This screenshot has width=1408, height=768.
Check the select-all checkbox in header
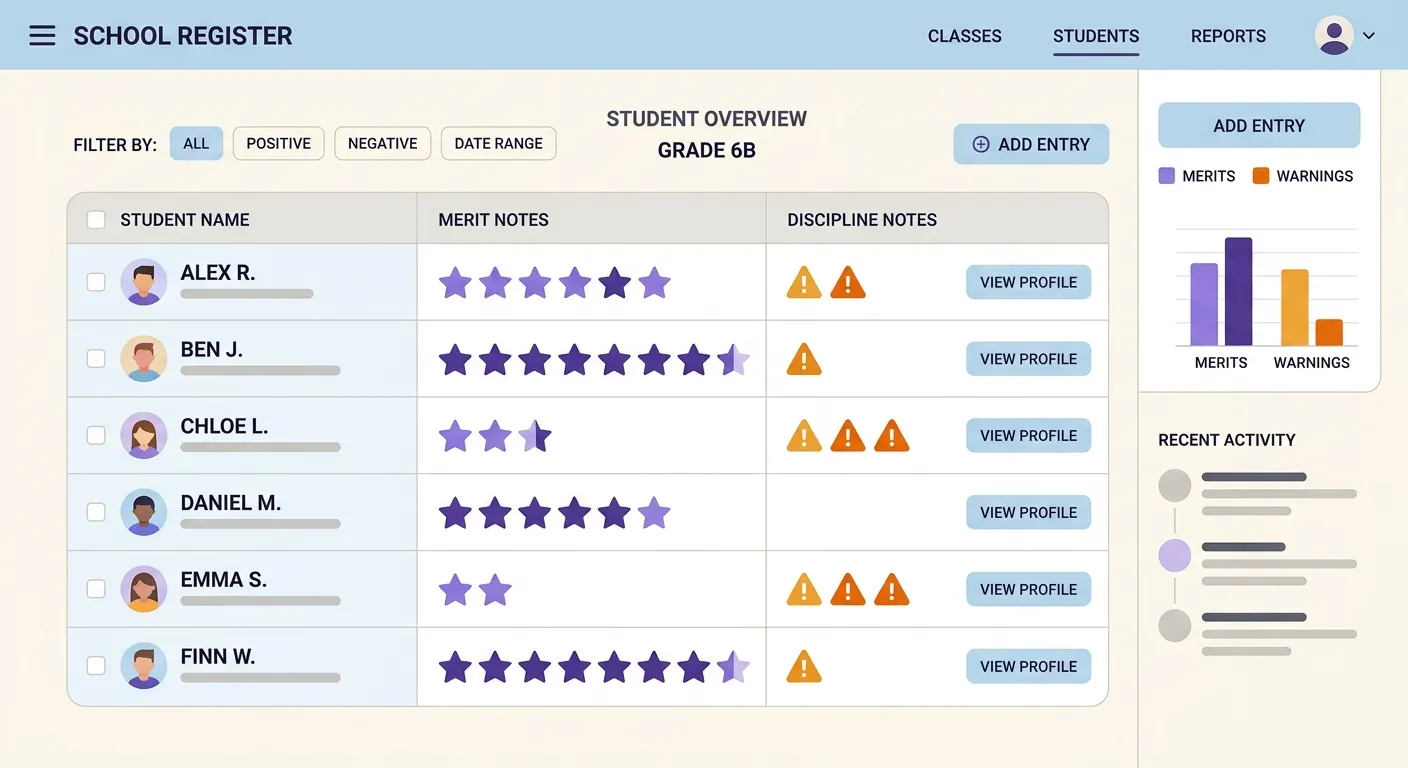tap(96, 220)
